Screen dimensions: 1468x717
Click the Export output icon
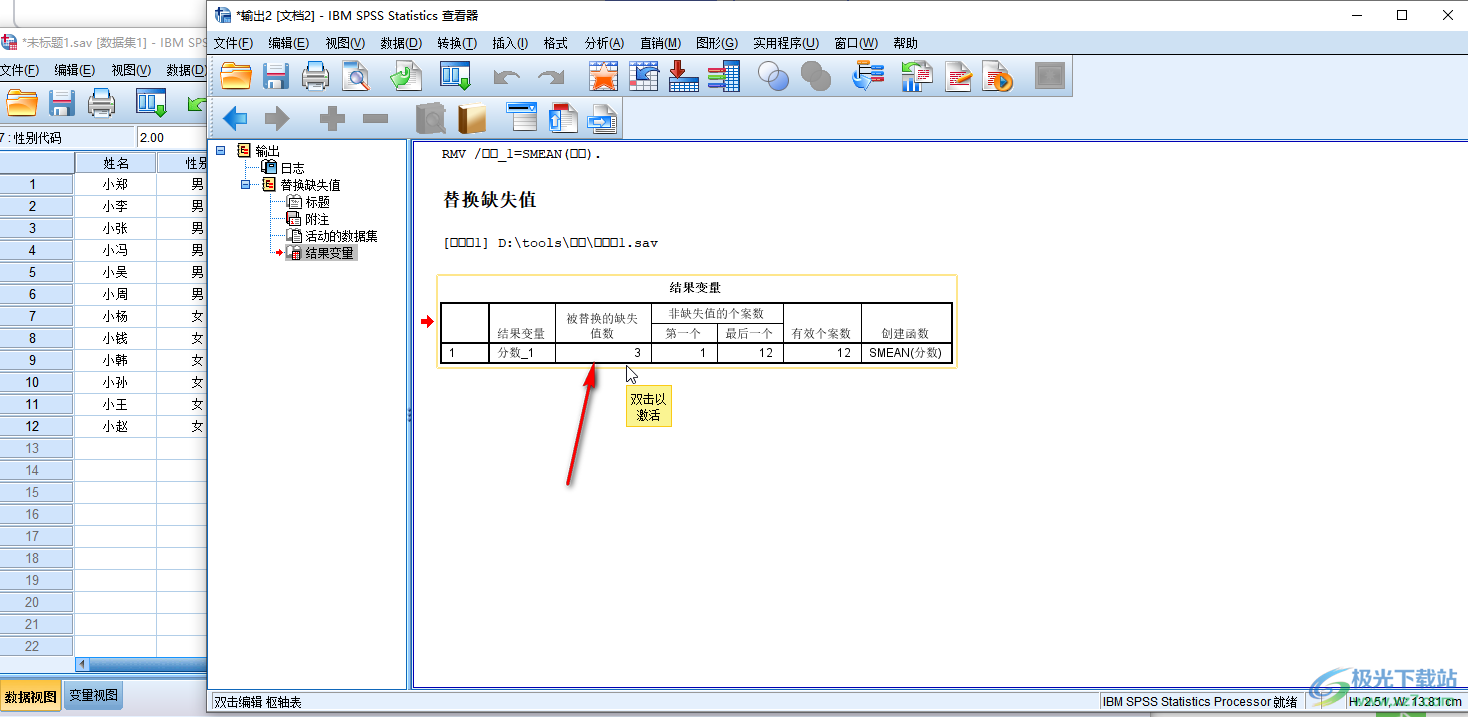406,76
